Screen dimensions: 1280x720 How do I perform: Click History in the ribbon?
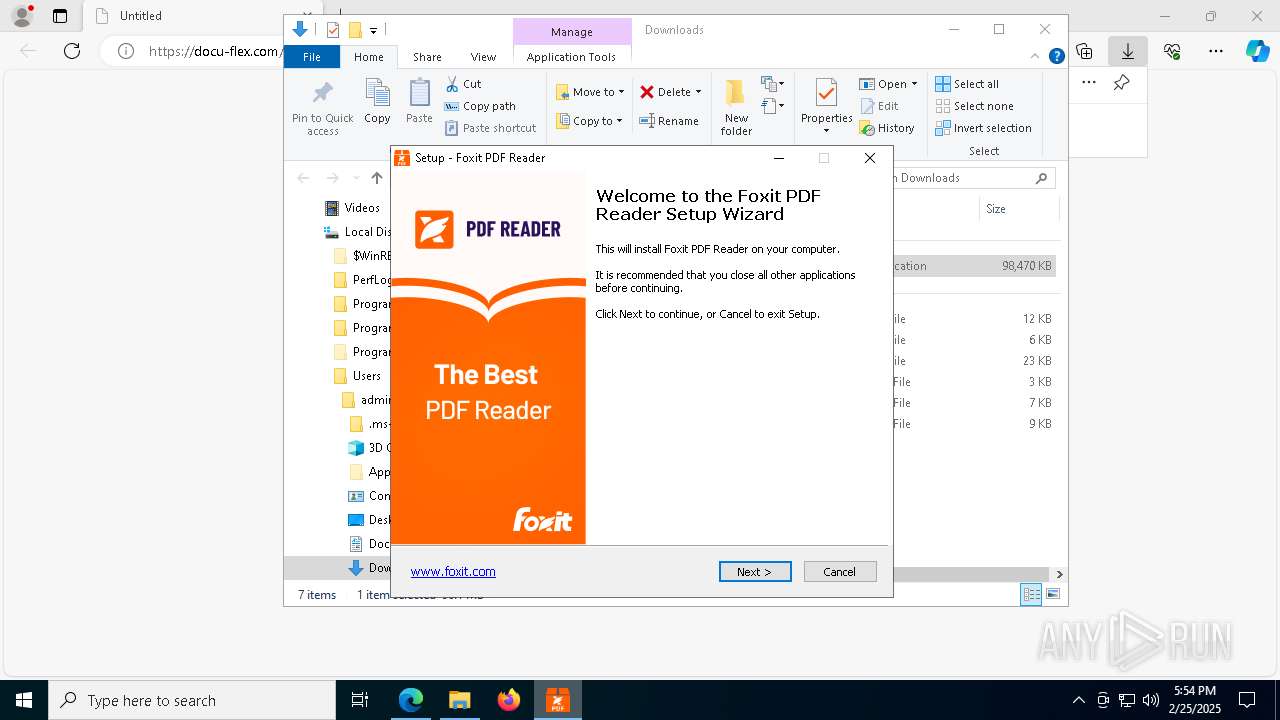pyautogui.click(x=887, y=128)
